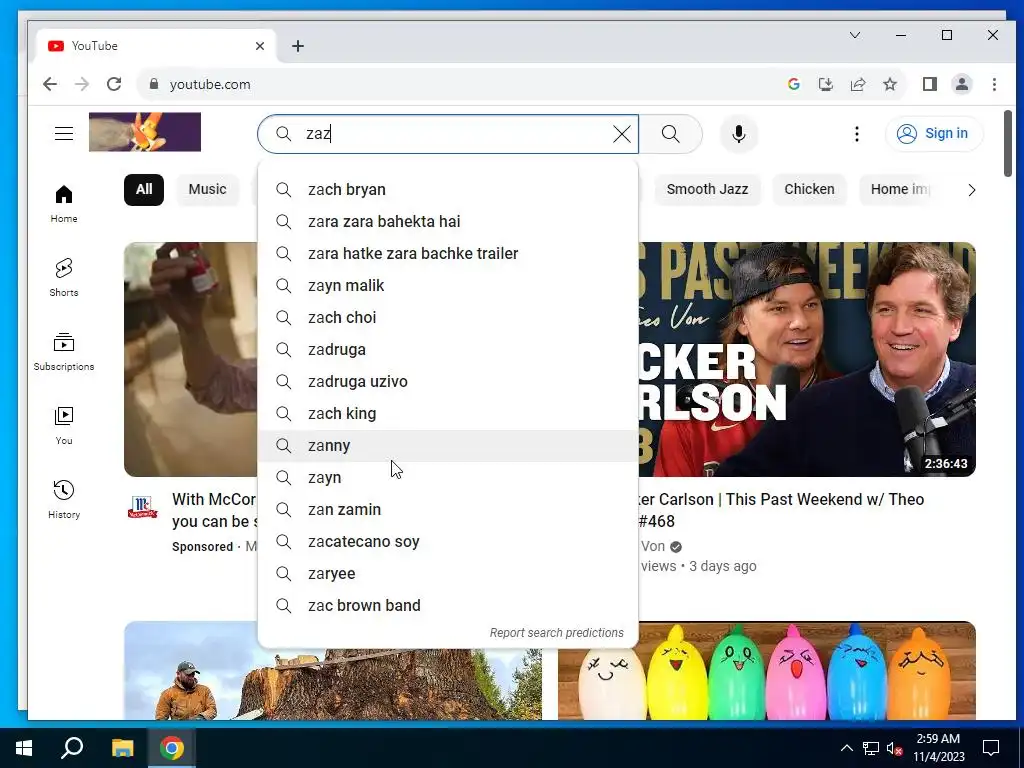Choose suggestion 'zayn'
This screenshot has width=1024, height=768.
(x=448, y=477)
